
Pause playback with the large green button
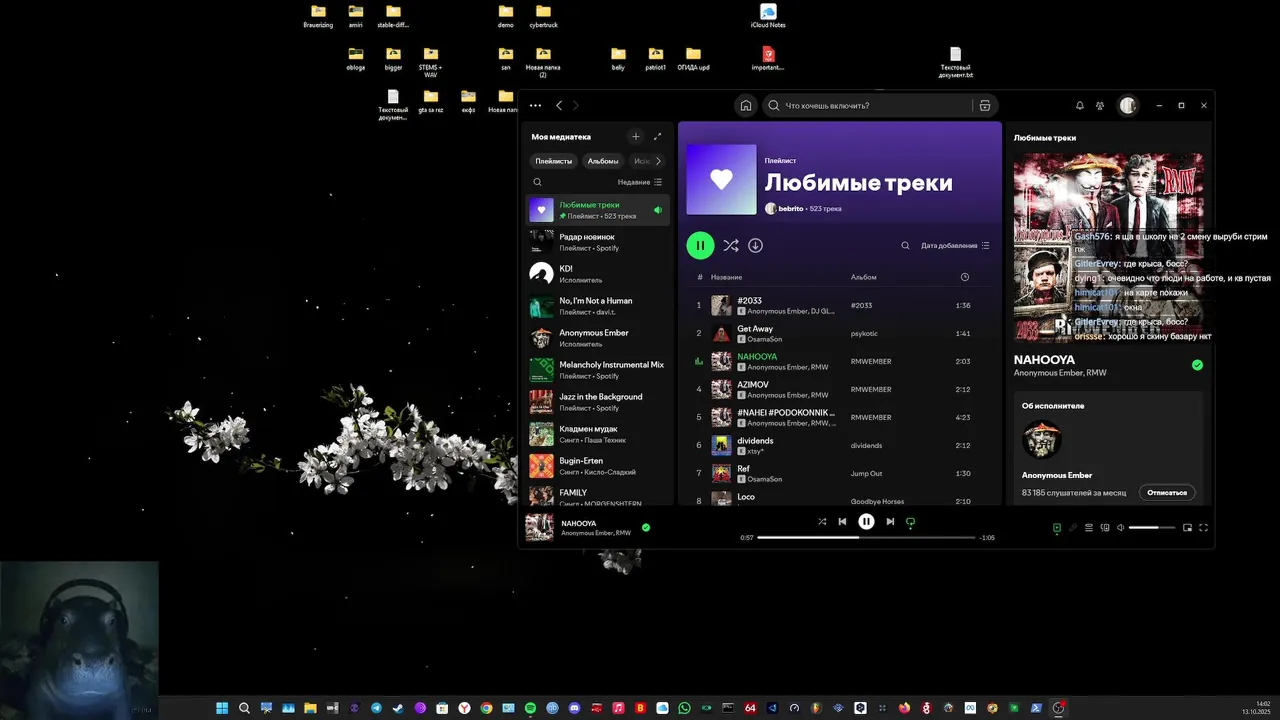(700, 245)
